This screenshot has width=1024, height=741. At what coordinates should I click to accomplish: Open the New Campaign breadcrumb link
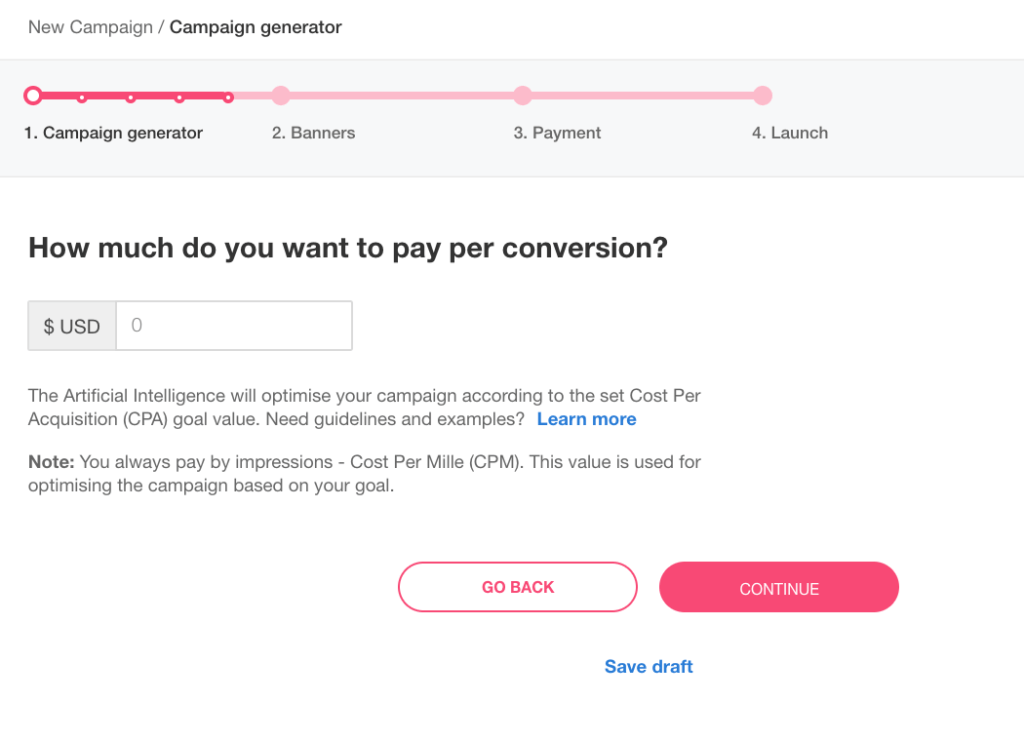pyautogui.click(x=90, y=27)
